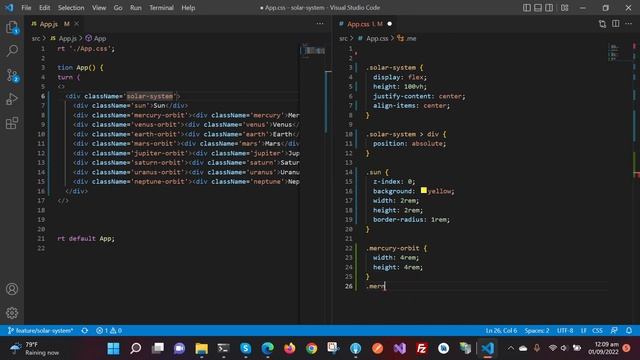Click Spaces: 2 indentation in status bar
Viewport: 640px width, 360px height.
coord(537,331)
